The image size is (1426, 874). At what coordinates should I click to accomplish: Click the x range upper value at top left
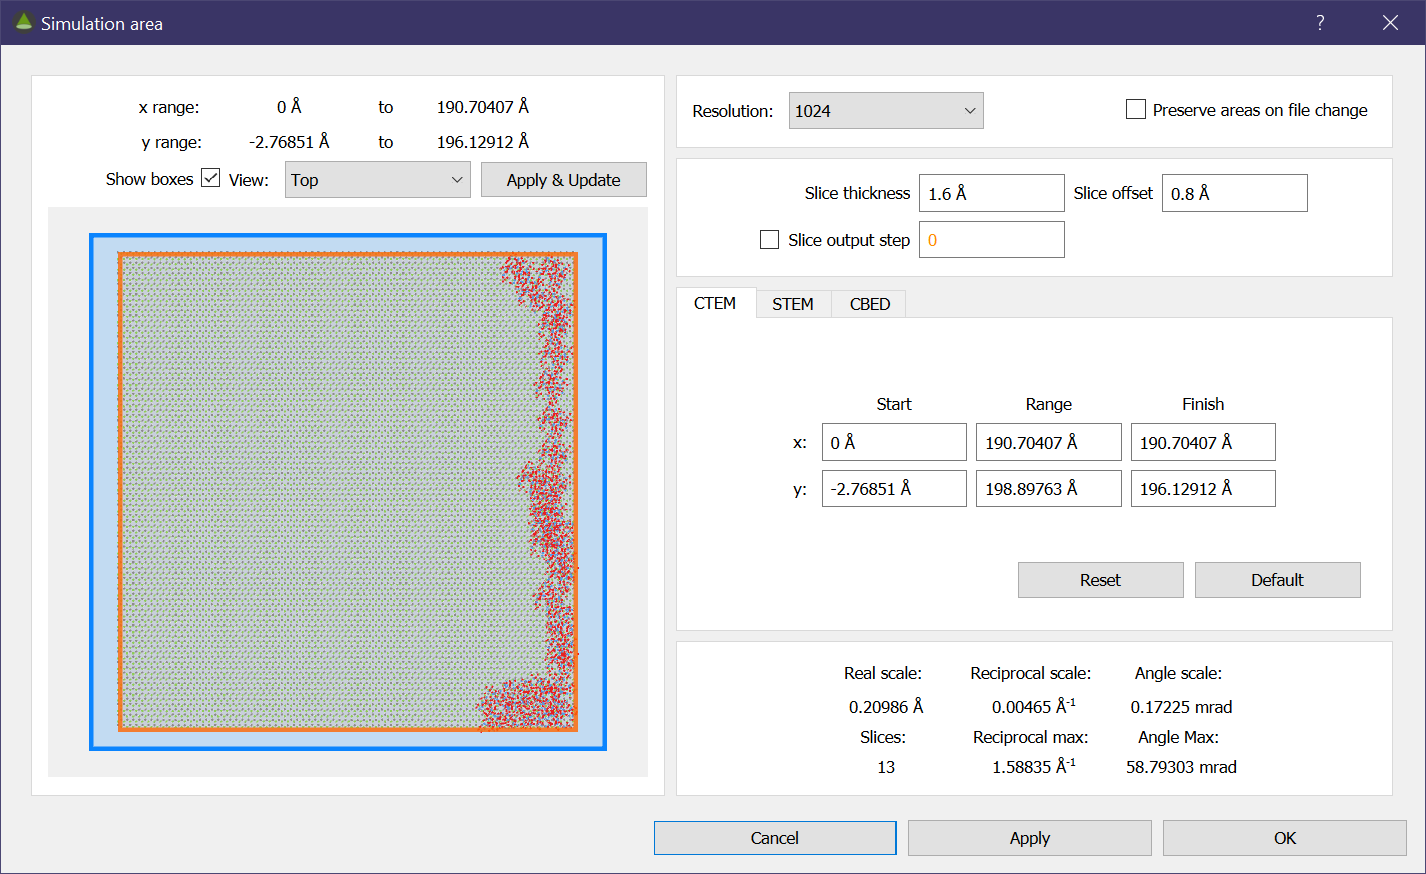(x=483, y=106)
